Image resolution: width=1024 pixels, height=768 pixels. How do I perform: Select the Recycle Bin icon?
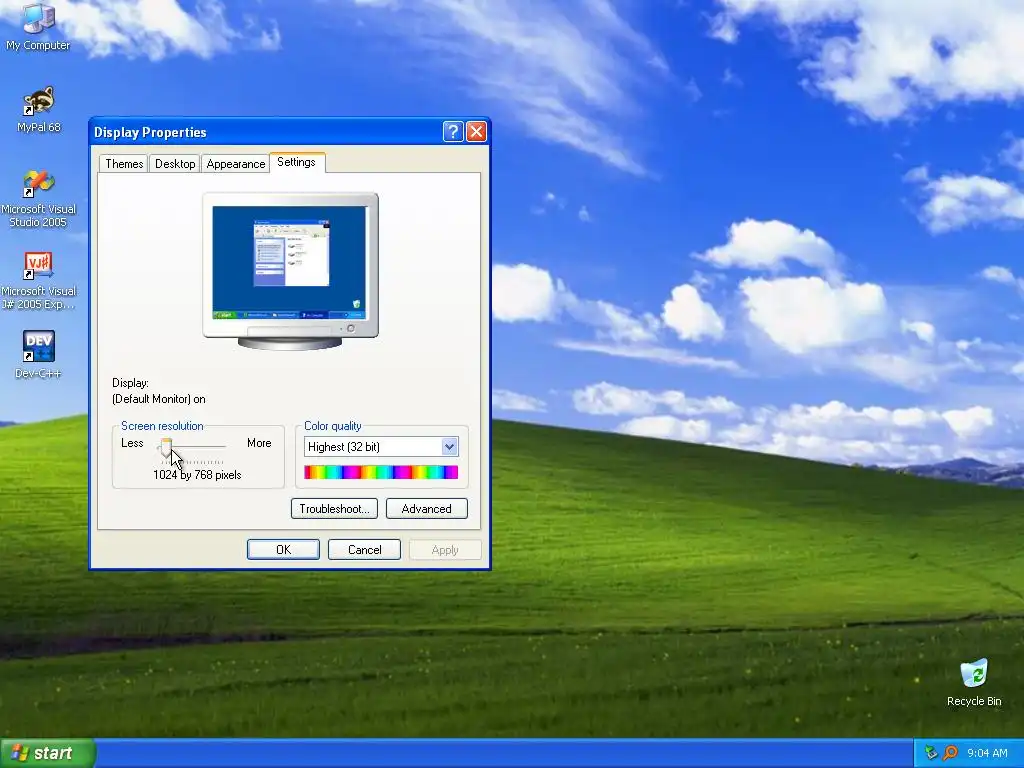(974, 674)
